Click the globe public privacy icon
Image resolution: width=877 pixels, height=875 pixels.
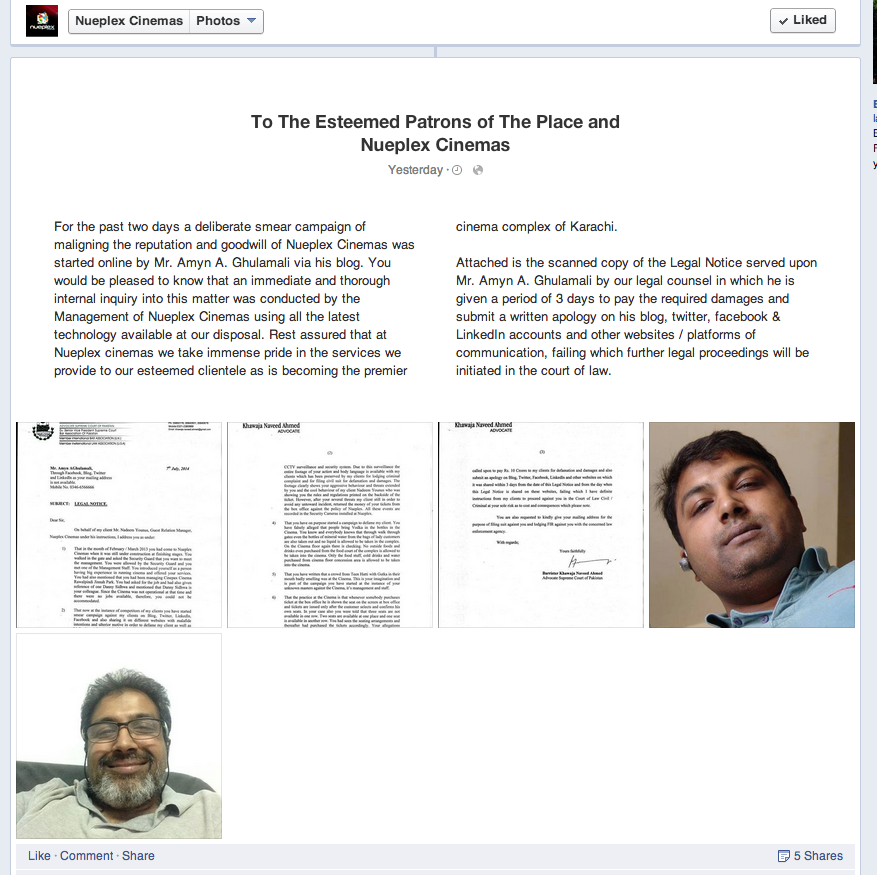pyautogui.click(x=478, y=170)
